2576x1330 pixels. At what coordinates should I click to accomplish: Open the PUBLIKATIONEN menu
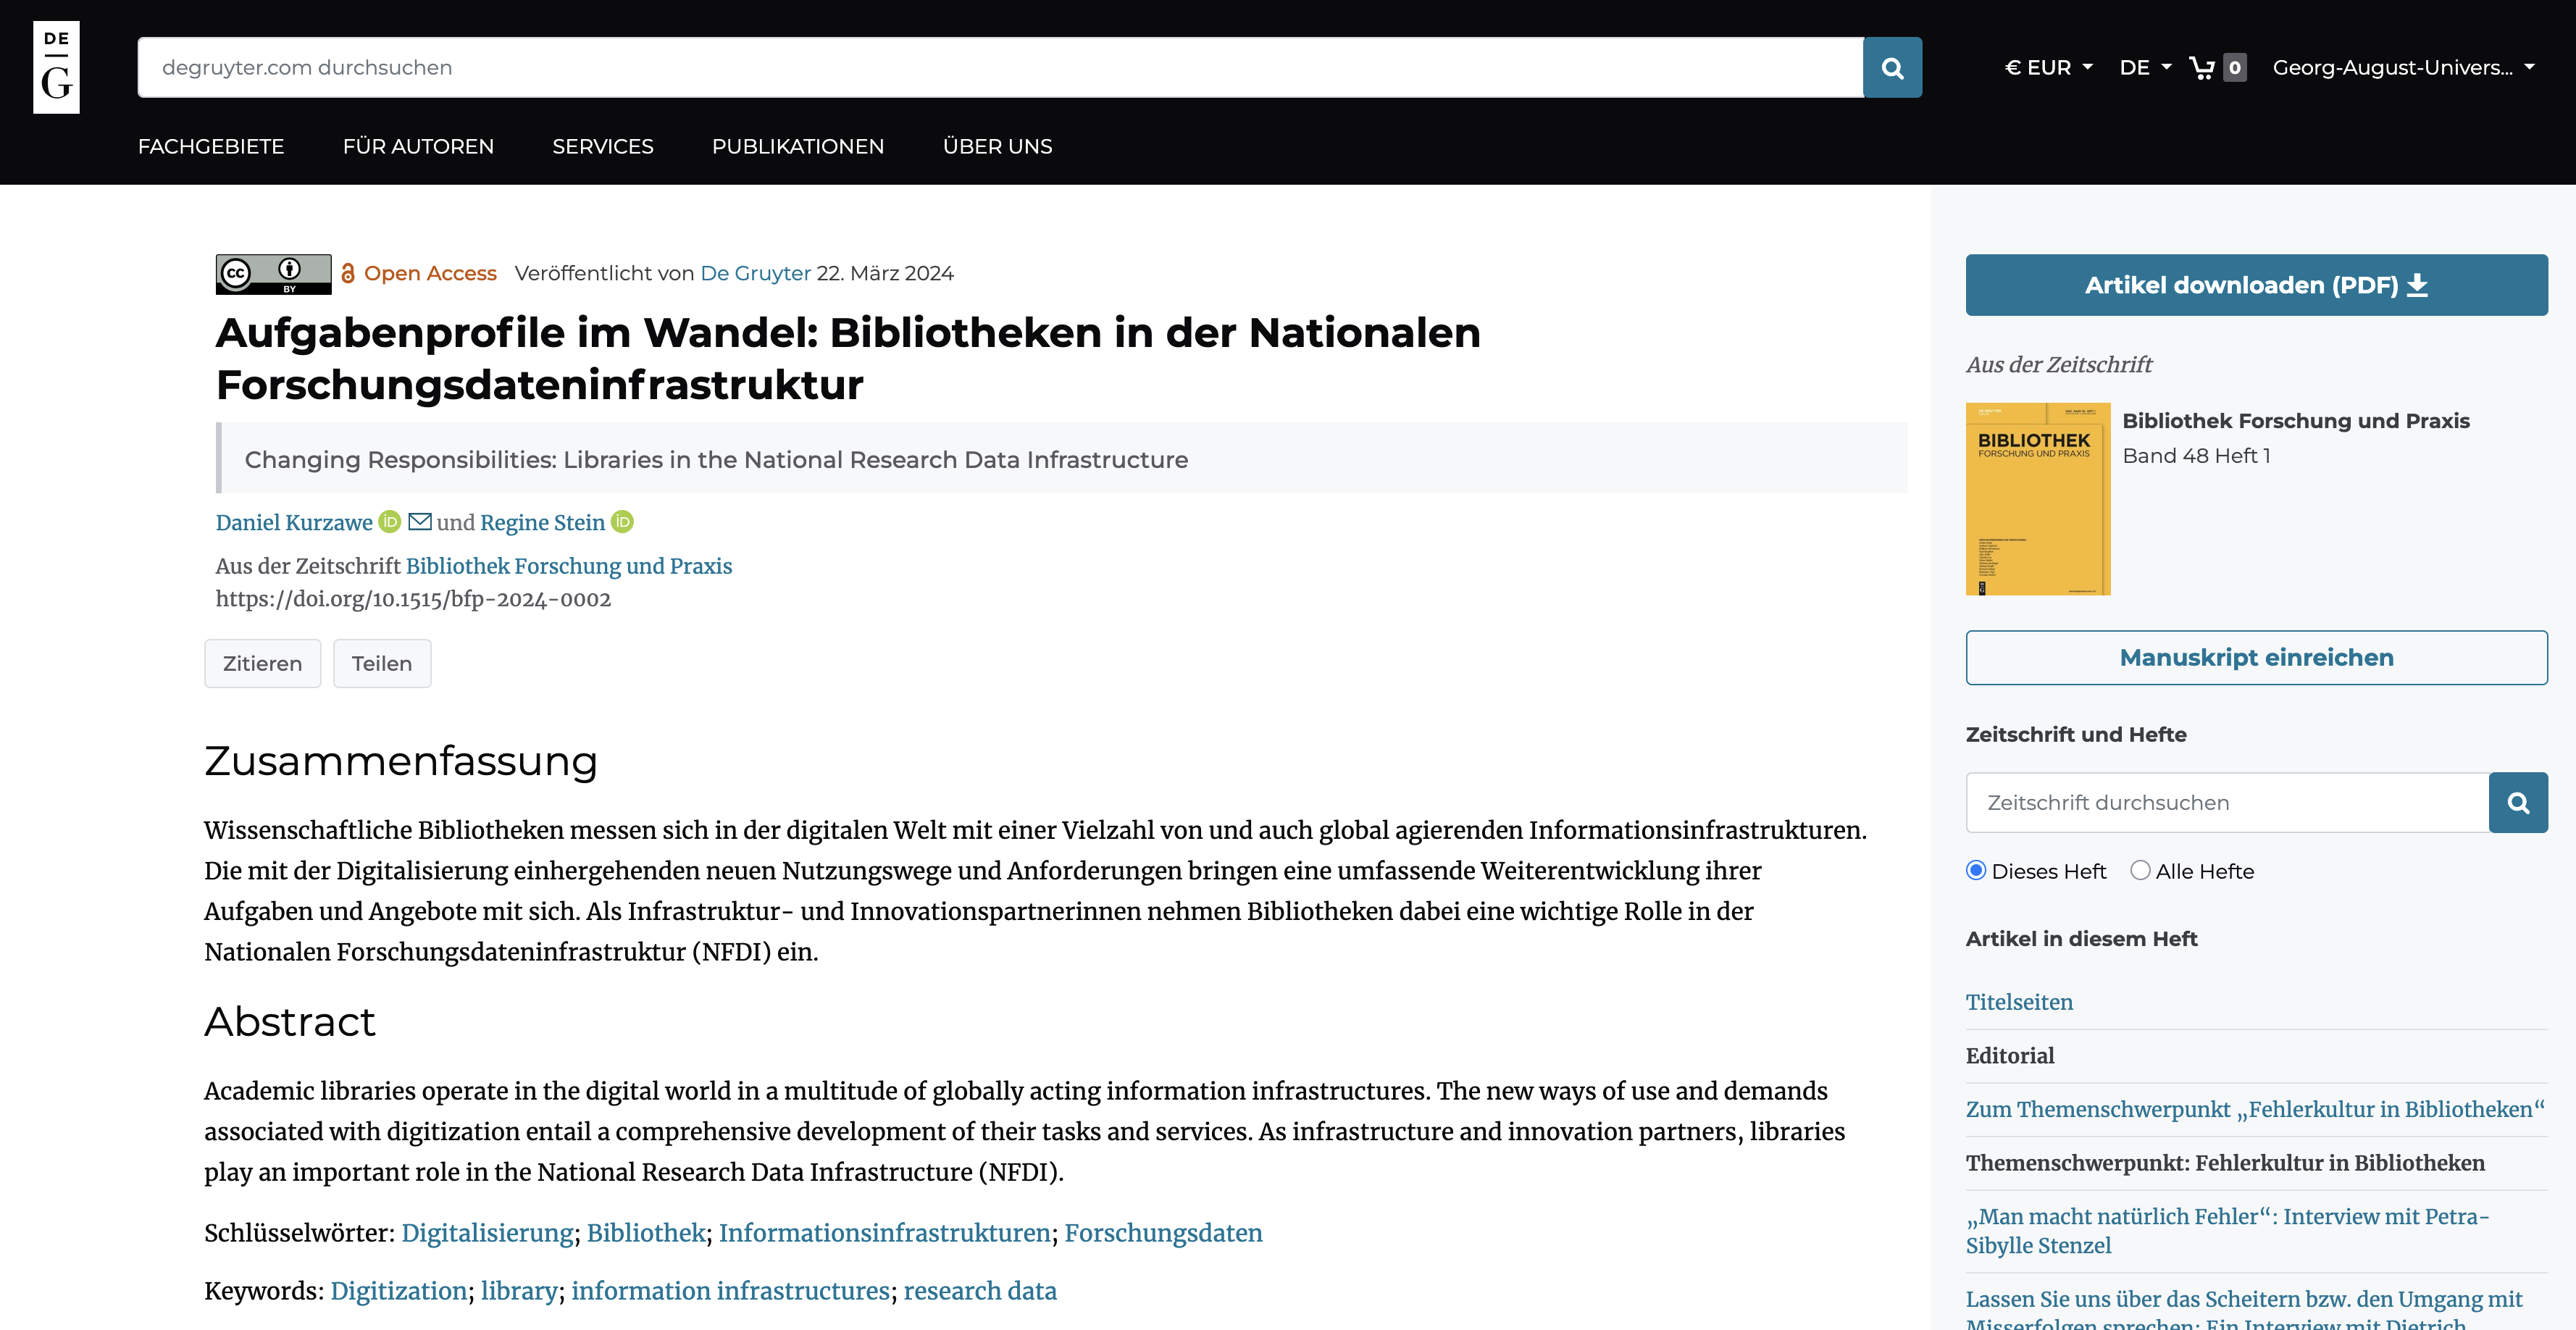tap(797, 146)
